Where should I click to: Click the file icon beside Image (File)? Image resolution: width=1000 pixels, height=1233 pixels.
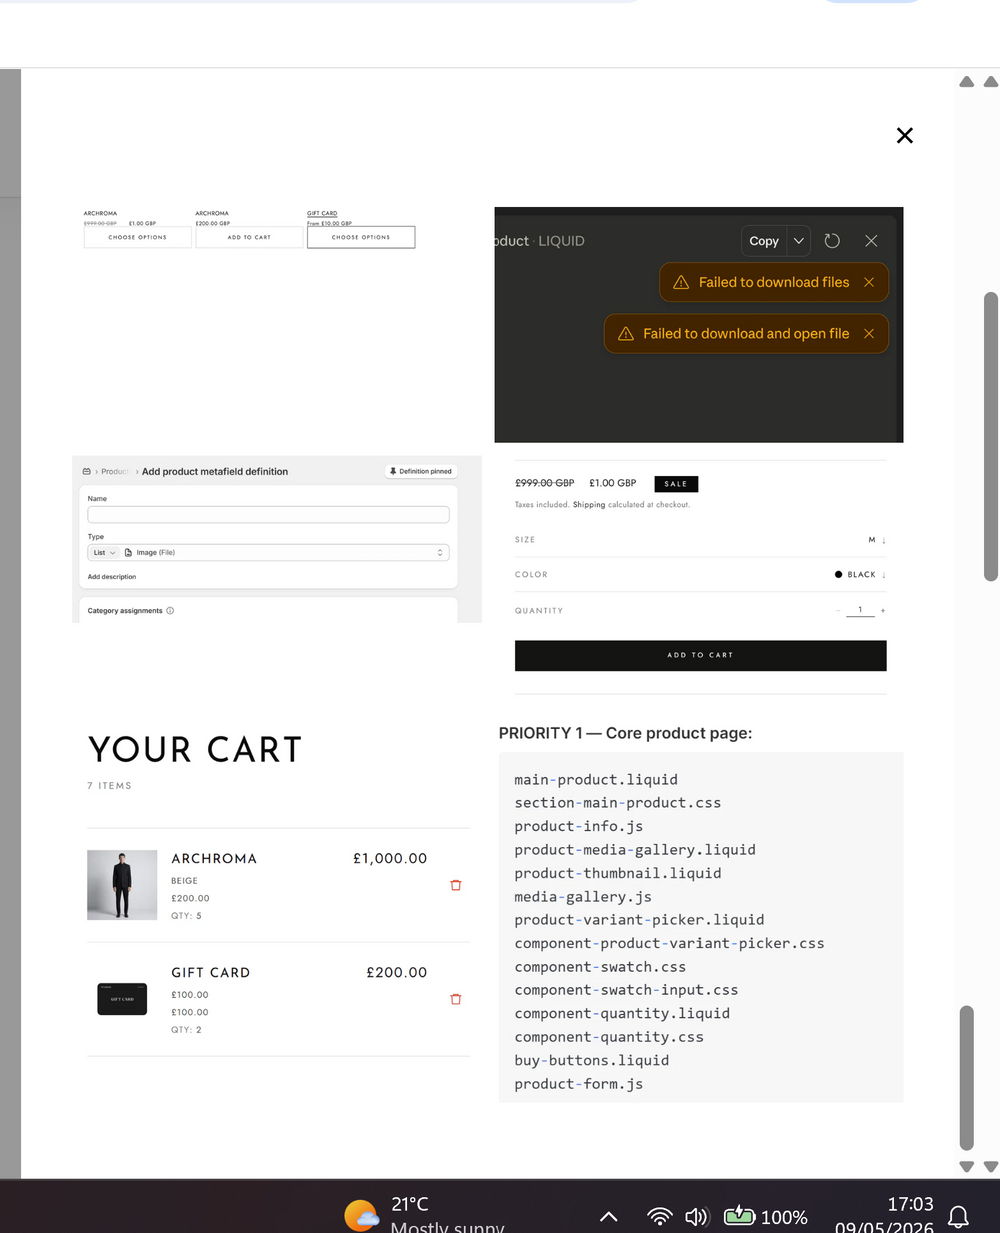click(128, 552)
